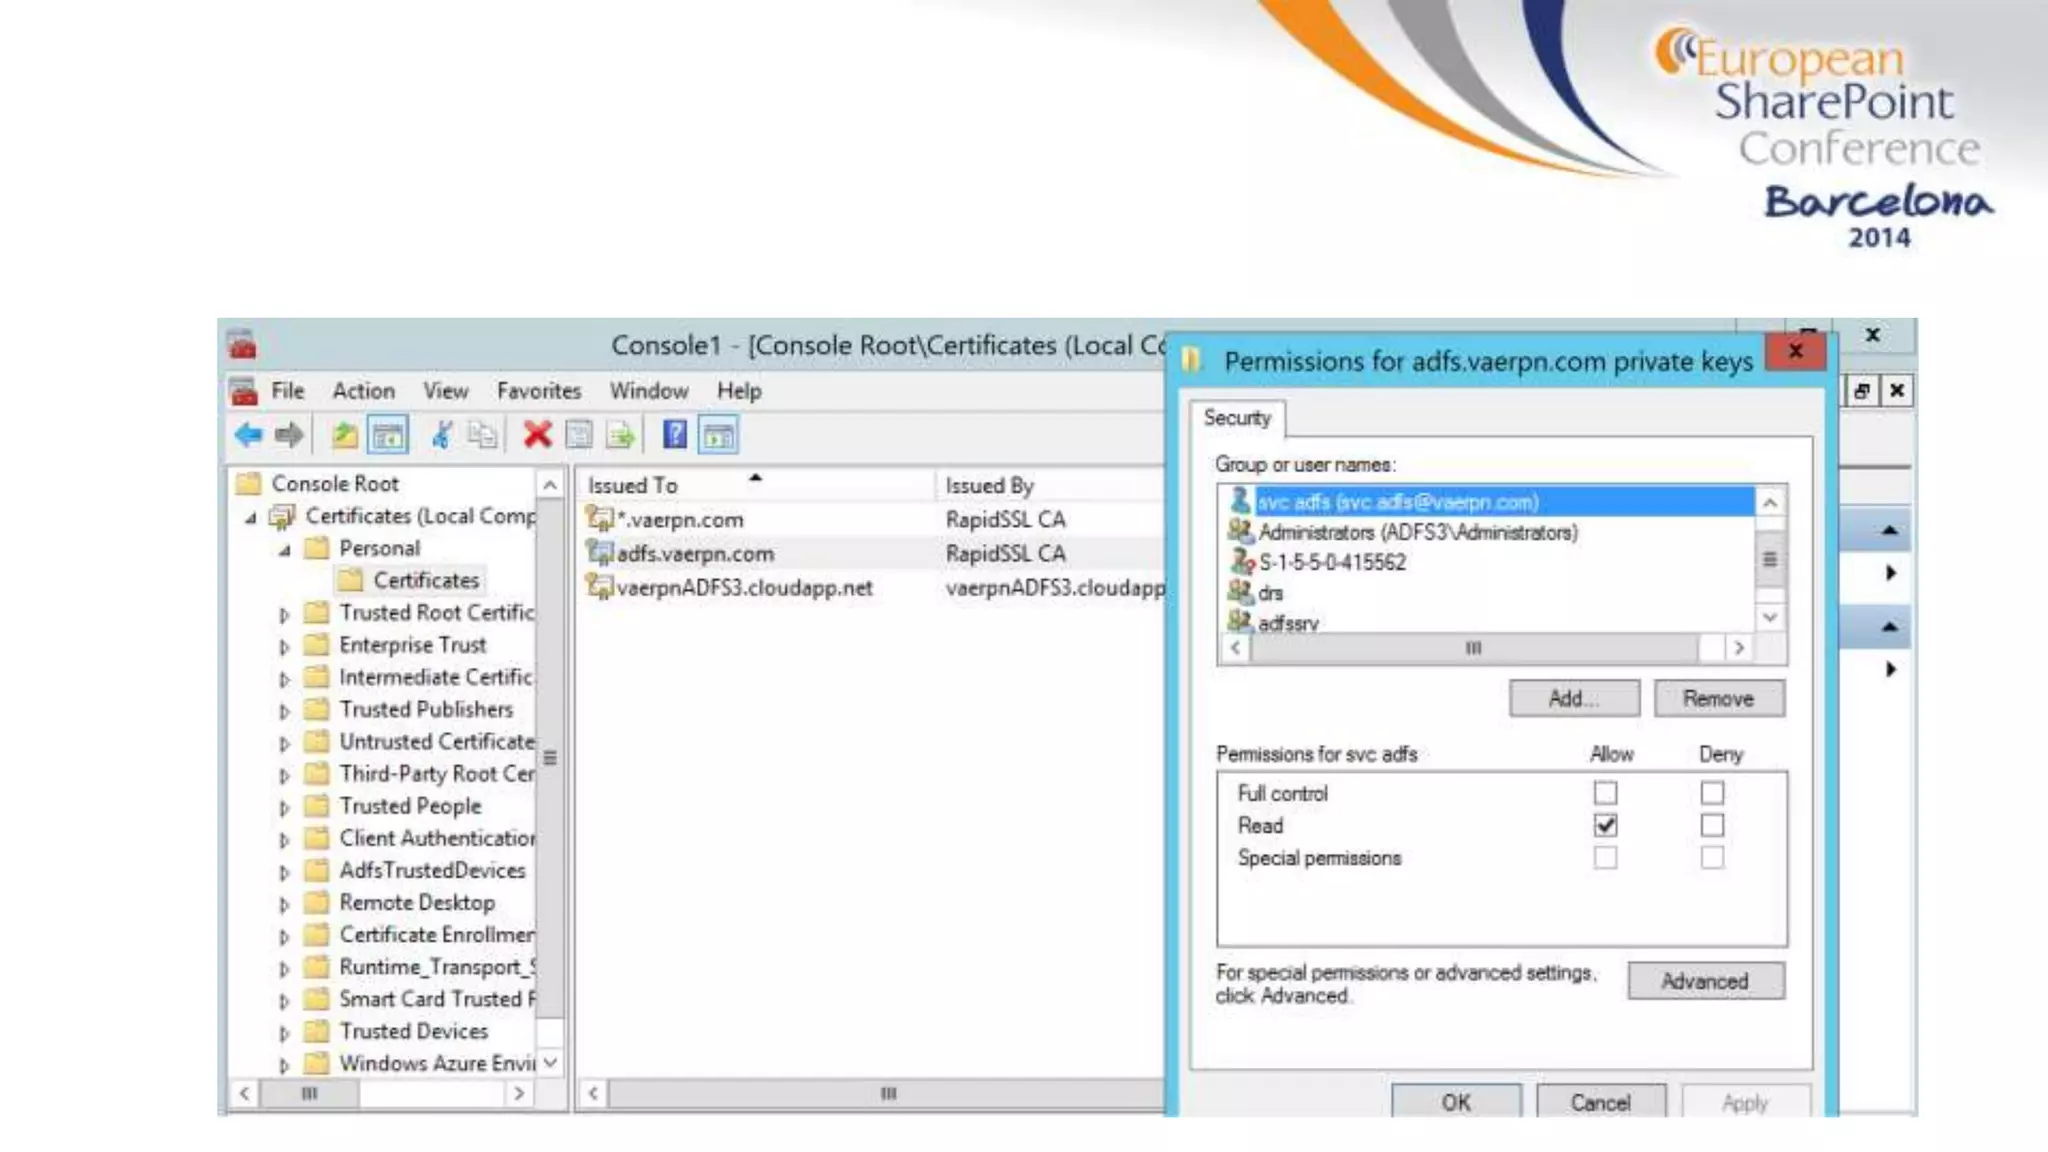Toggle Show/Hide Action Pane toolbar icon

coord(718,435)
